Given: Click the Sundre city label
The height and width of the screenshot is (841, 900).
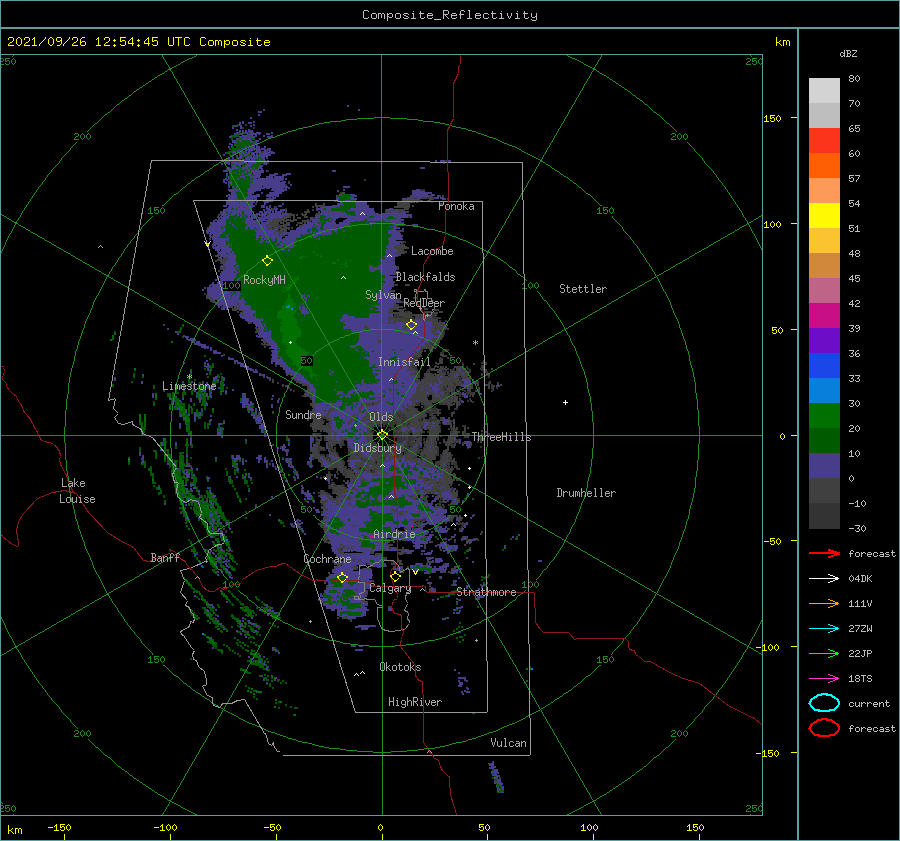Looking at the screenshot, I should [x=303, y=414].
